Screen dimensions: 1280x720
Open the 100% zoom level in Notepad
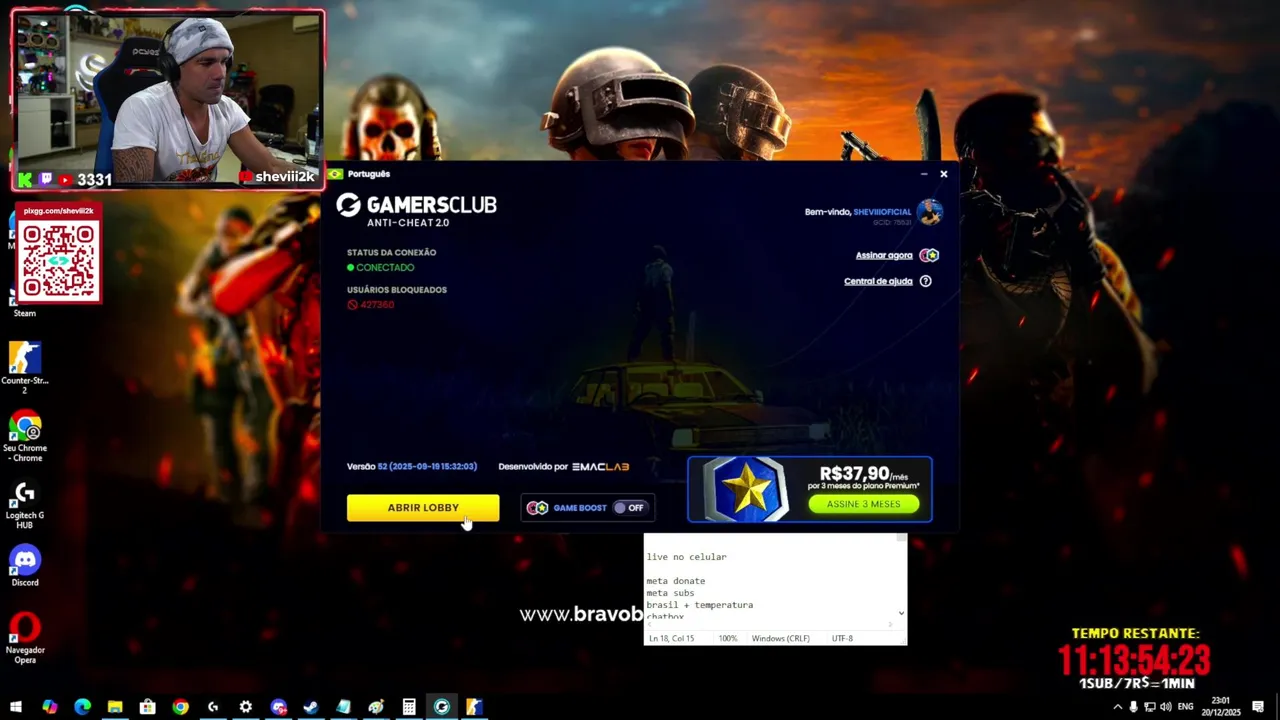pos(728,638)
